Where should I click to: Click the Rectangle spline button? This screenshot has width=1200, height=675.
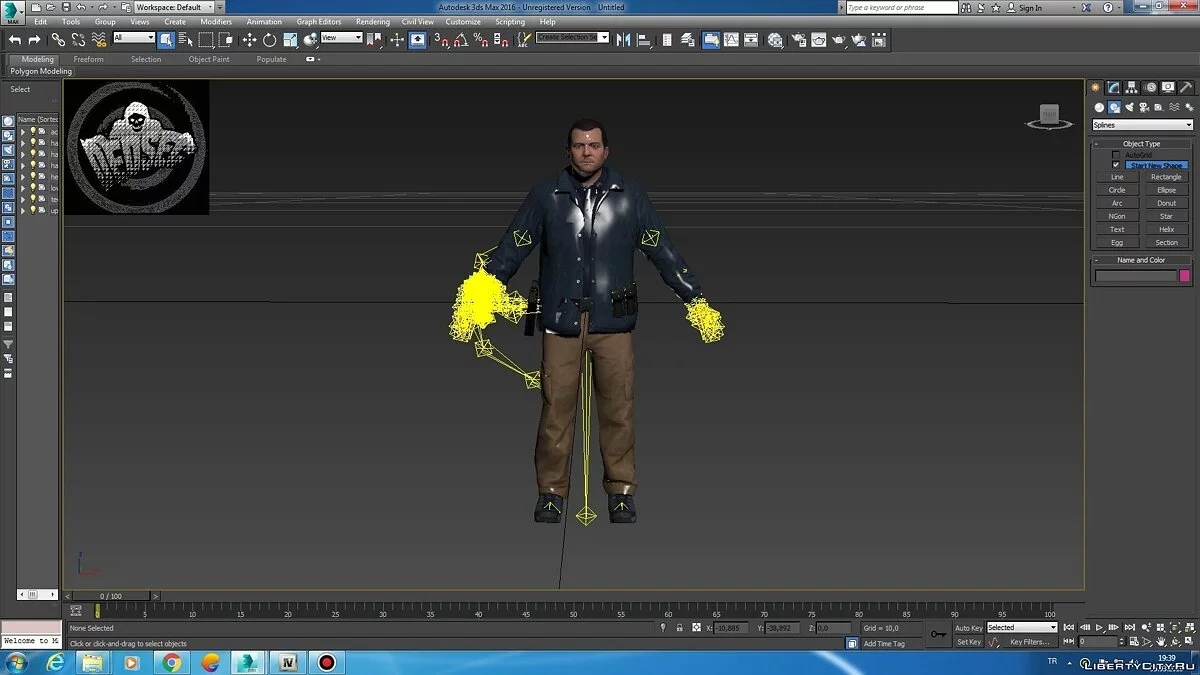[x=1166, y=177]
